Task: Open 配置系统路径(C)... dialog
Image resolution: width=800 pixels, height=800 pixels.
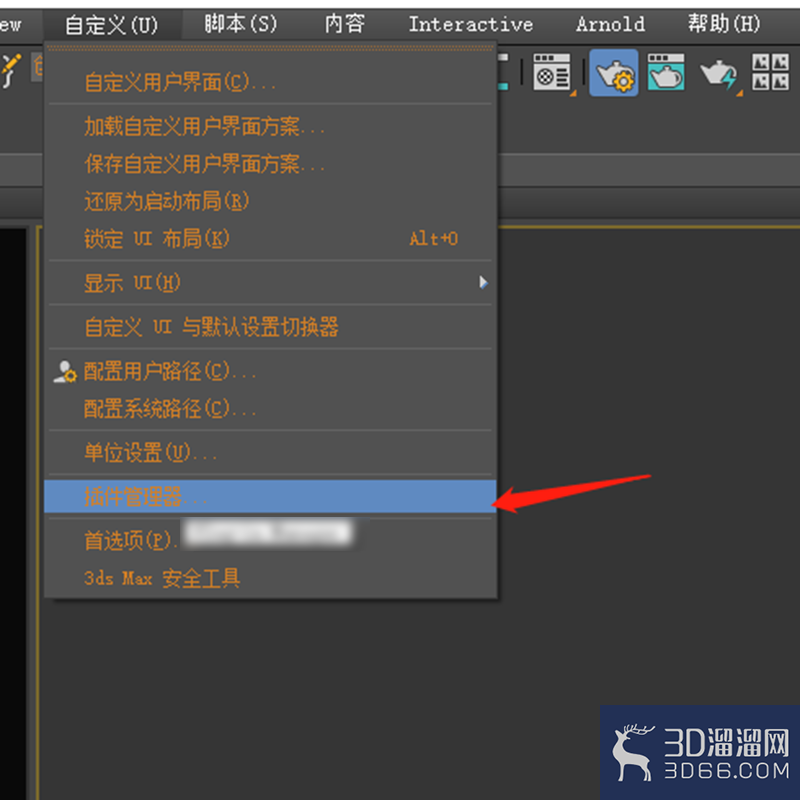Action: (x=270, y=409)
